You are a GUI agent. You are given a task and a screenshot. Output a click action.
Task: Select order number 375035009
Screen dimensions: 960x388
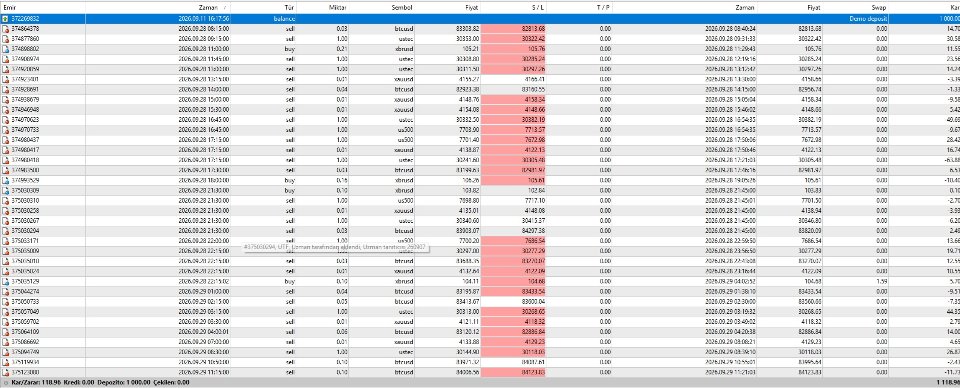tap(25, 251)
